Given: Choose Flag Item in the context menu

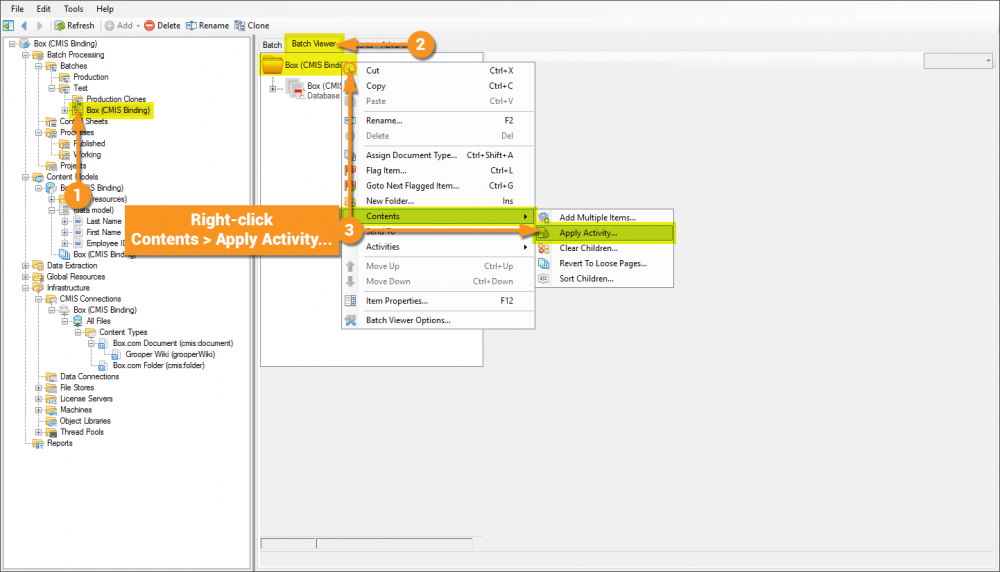Looking at the screenshot, I should tap(438, 170).
